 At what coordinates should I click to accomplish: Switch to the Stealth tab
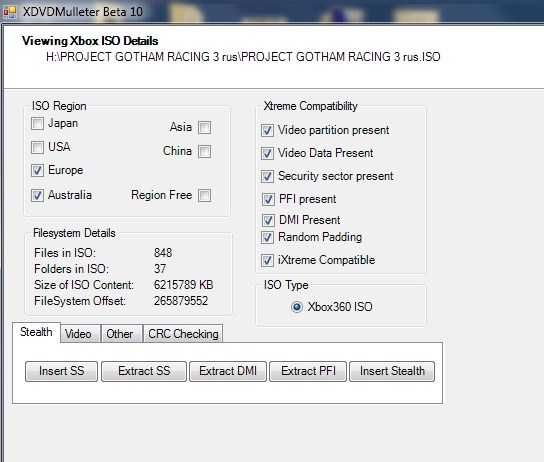pyautogui.click(x=36, y=332)
